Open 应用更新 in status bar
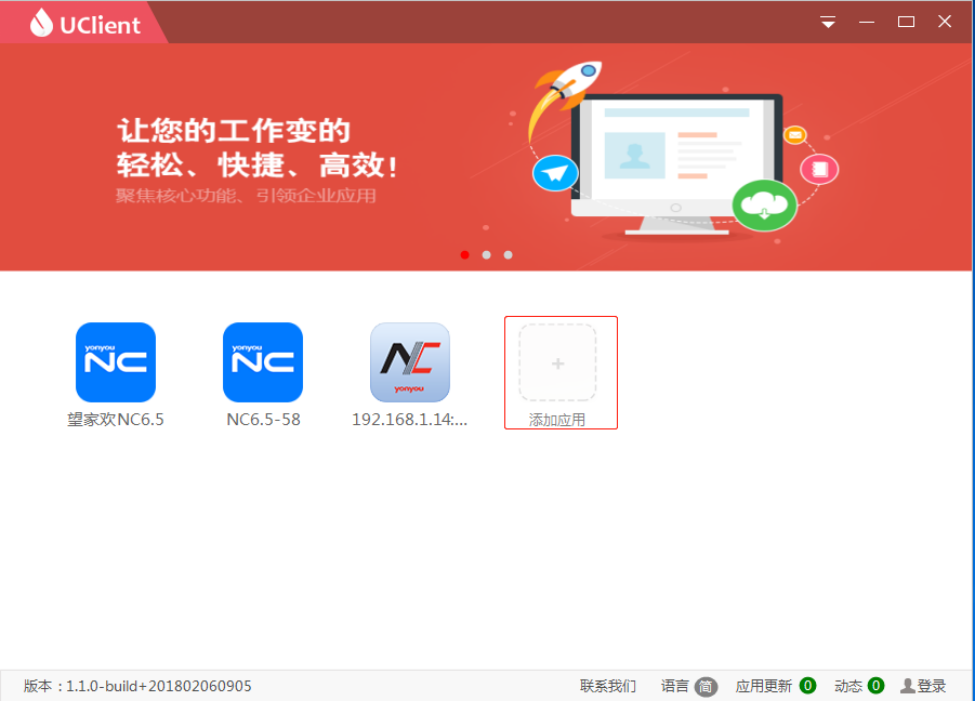975x701 pixels. coord(764,686)
